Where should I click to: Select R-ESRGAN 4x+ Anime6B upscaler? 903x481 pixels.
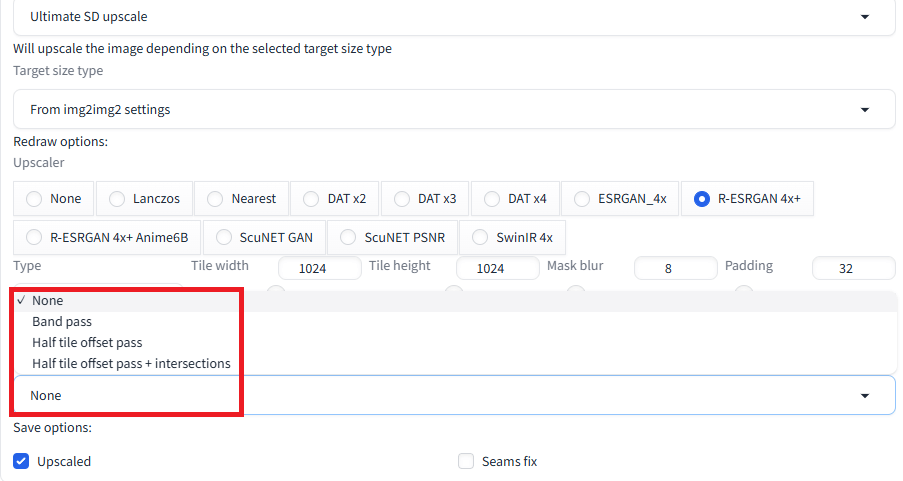(x=34, y=237)
